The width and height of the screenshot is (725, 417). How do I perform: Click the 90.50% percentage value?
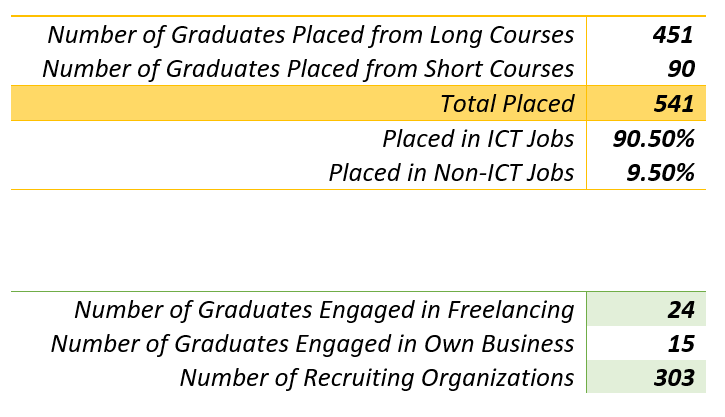coord(653,138)
